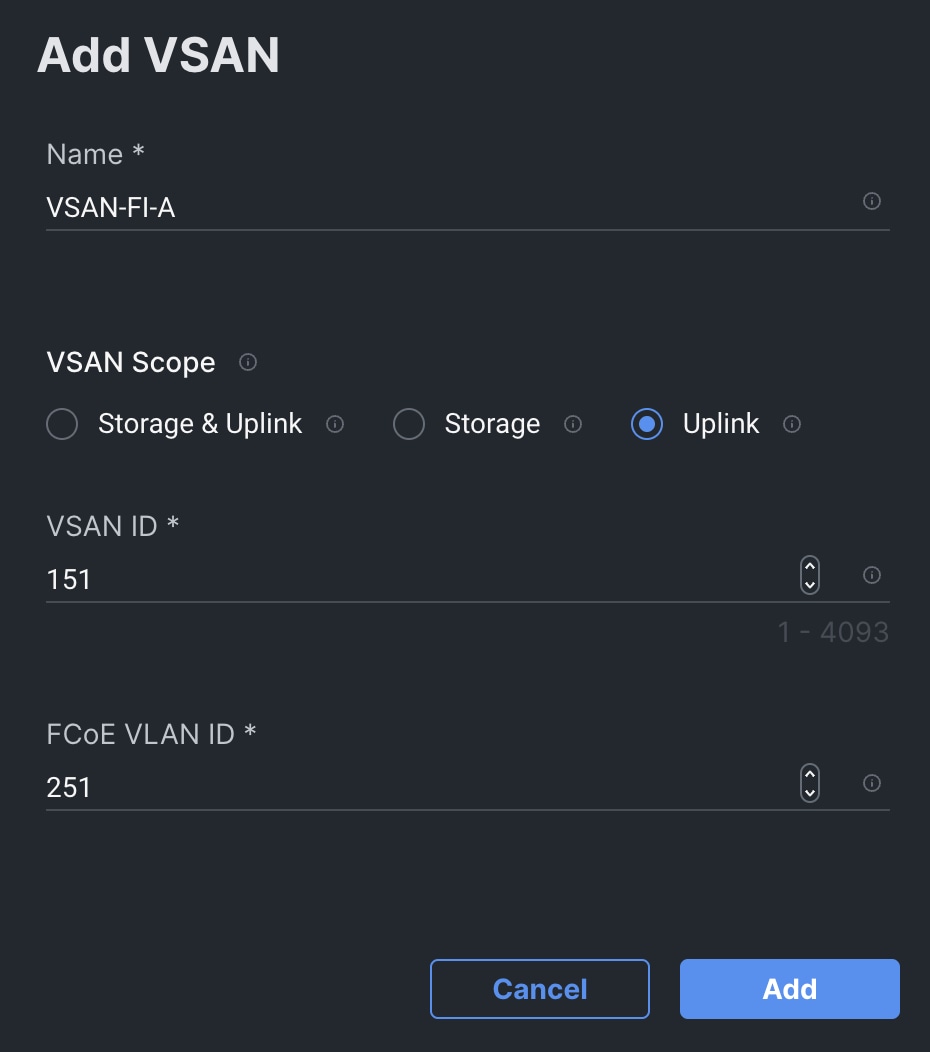
Task: Click info icon after the Uplink option
Action: pyautogui.click(x=791, y=424)
